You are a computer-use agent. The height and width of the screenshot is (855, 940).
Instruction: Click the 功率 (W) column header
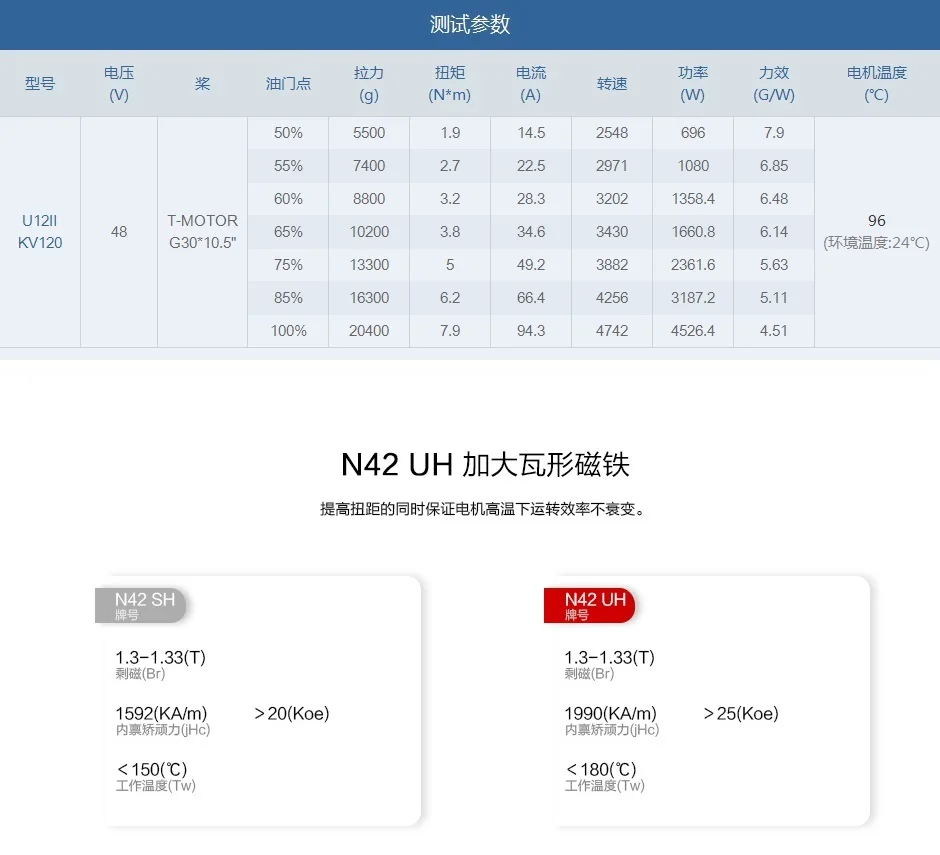click(x=692, y=83)
